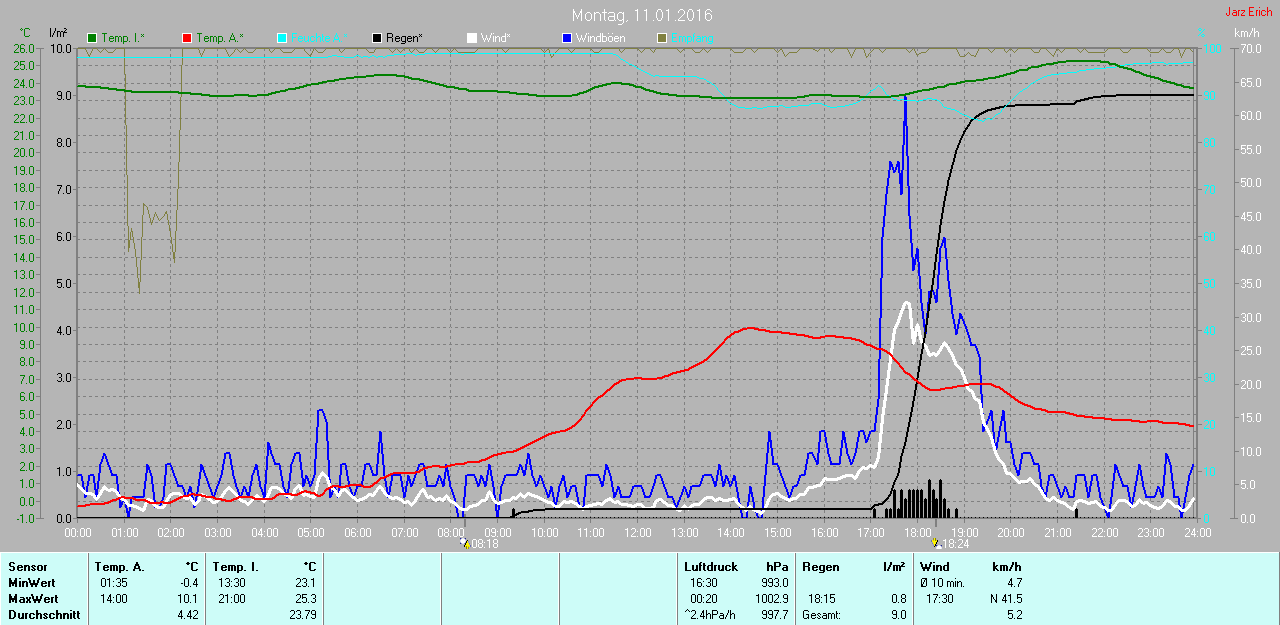Click the pressure maximum '1002.9'
This screenshot has width=1280, height=625.
pyautogui.click(x=772, y=599)
